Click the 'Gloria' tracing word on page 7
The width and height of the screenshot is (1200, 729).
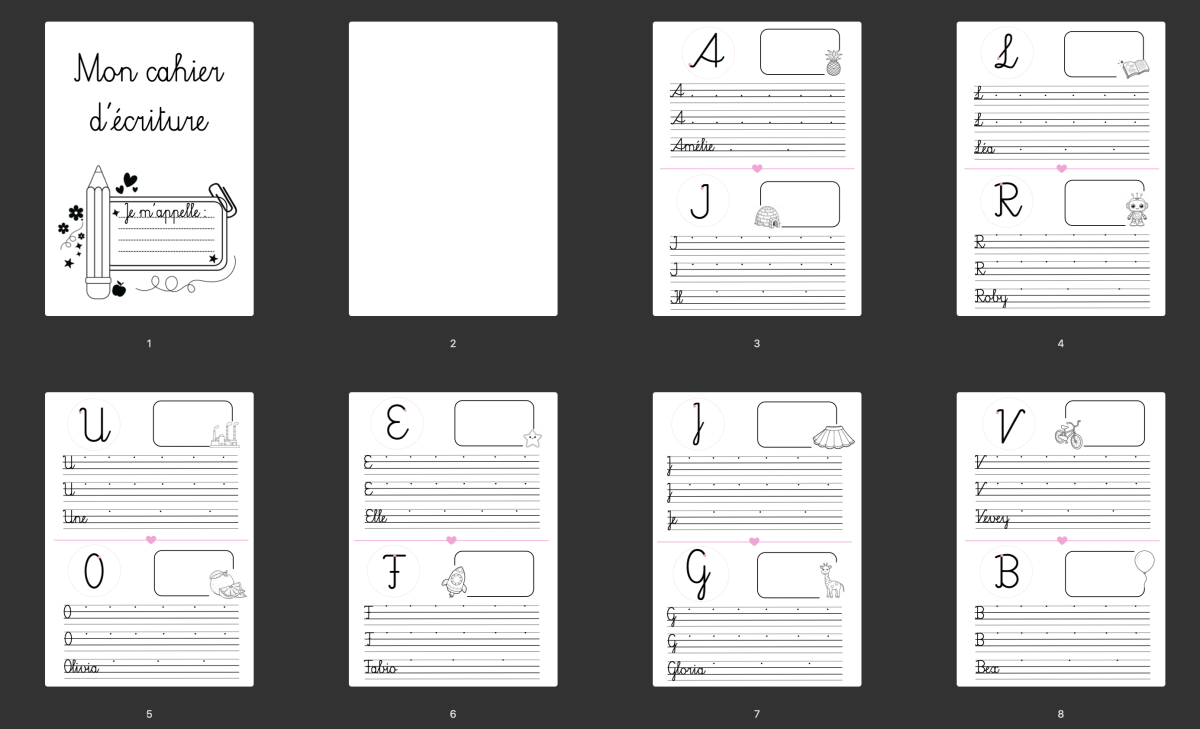tap(686, 670)
